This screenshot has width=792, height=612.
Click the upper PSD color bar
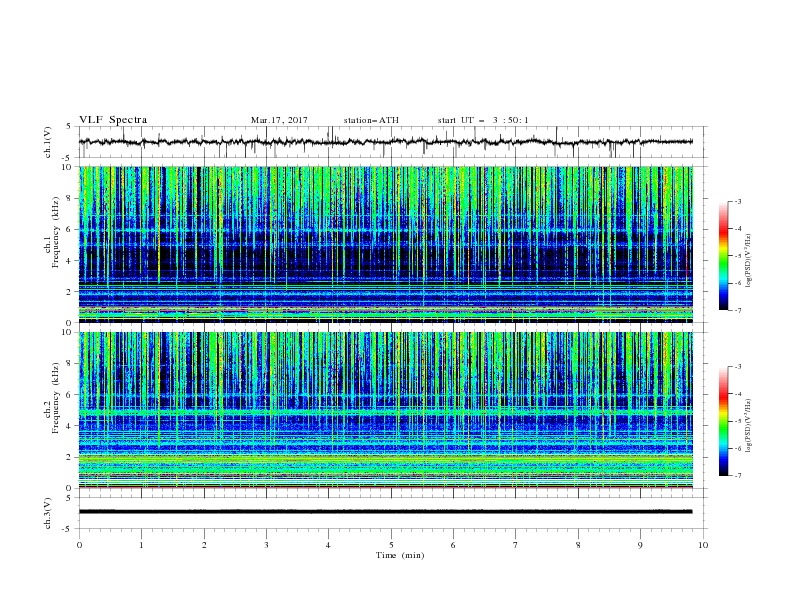click(x=723, y=256)
